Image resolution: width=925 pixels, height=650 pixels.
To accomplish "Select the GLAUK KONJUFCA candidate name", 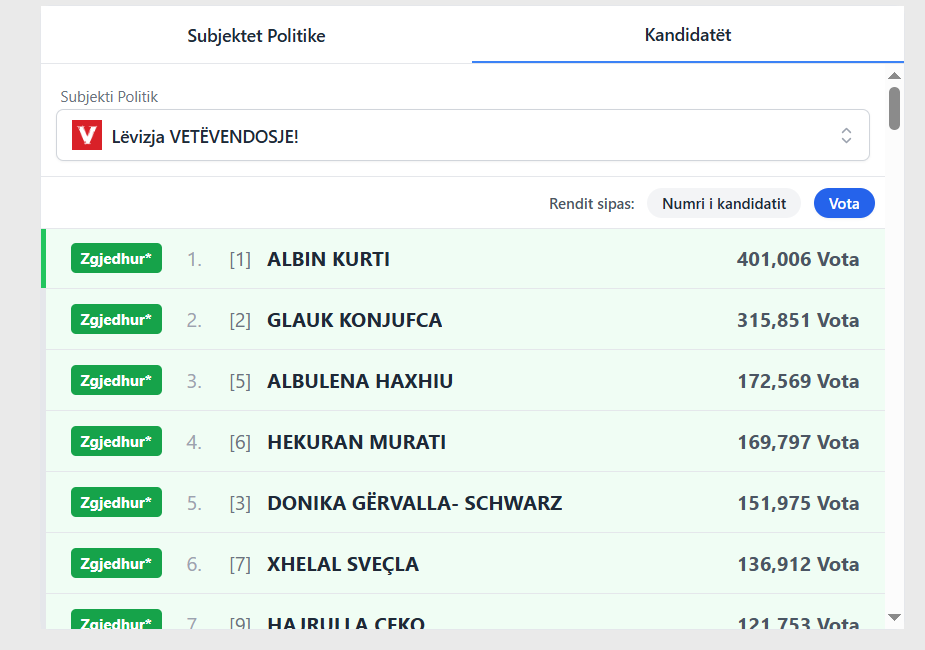I will (354, 320).
